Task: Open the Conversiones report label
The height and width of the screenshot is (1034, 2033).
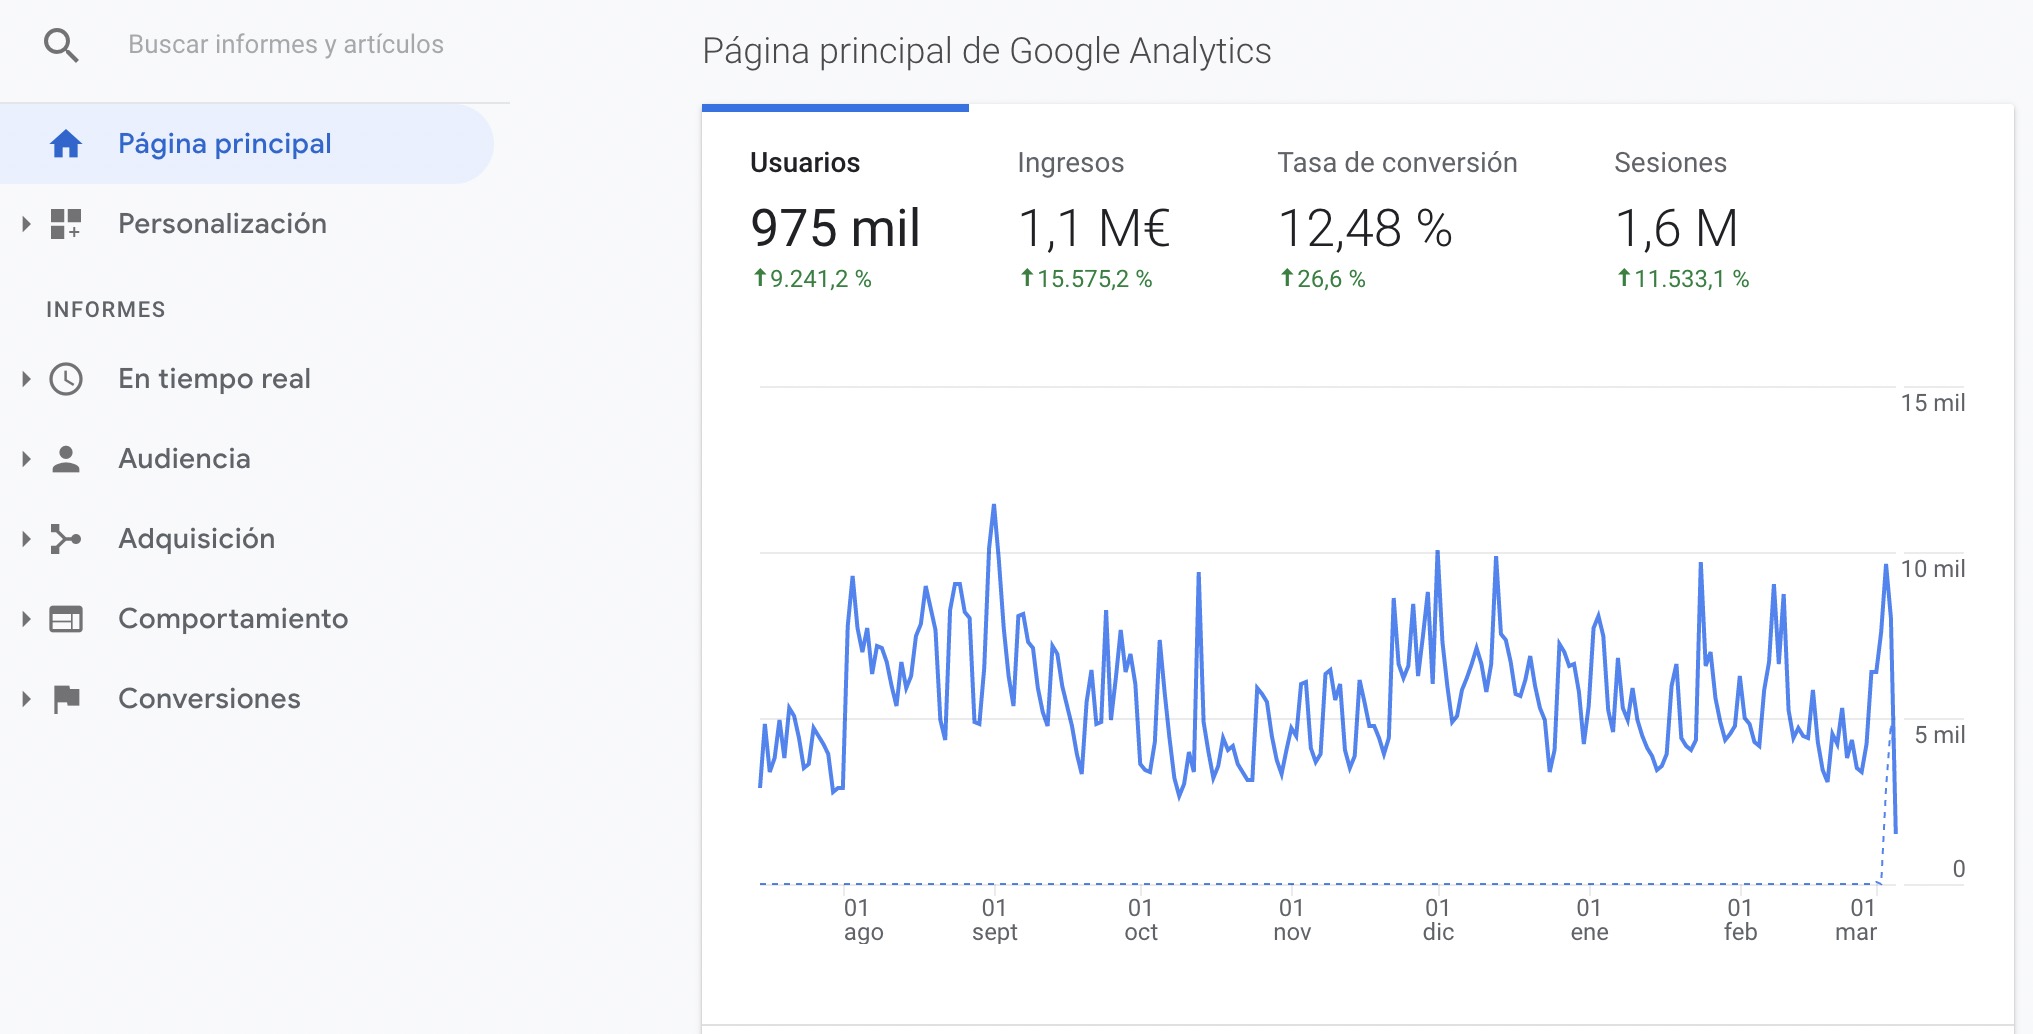Action: 209,699
